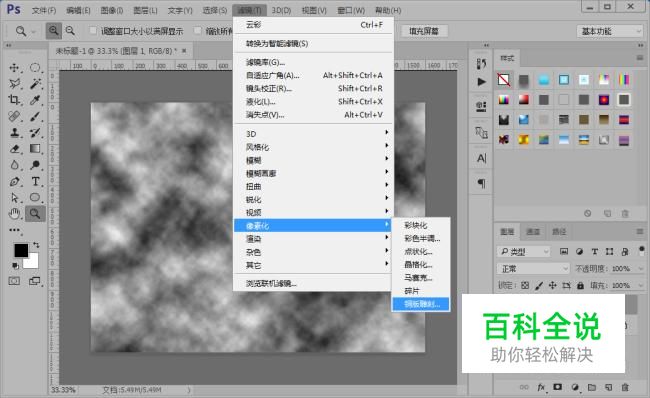Select the Crop tool
Viewport: 650px width, 398px height.
(14, 100)
